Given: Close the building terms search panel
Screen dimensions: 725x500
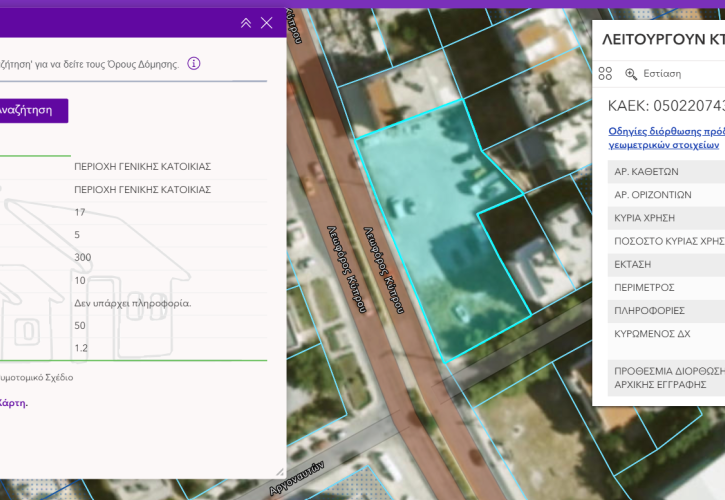Looking at the screenshot, I should click(266, 23).
